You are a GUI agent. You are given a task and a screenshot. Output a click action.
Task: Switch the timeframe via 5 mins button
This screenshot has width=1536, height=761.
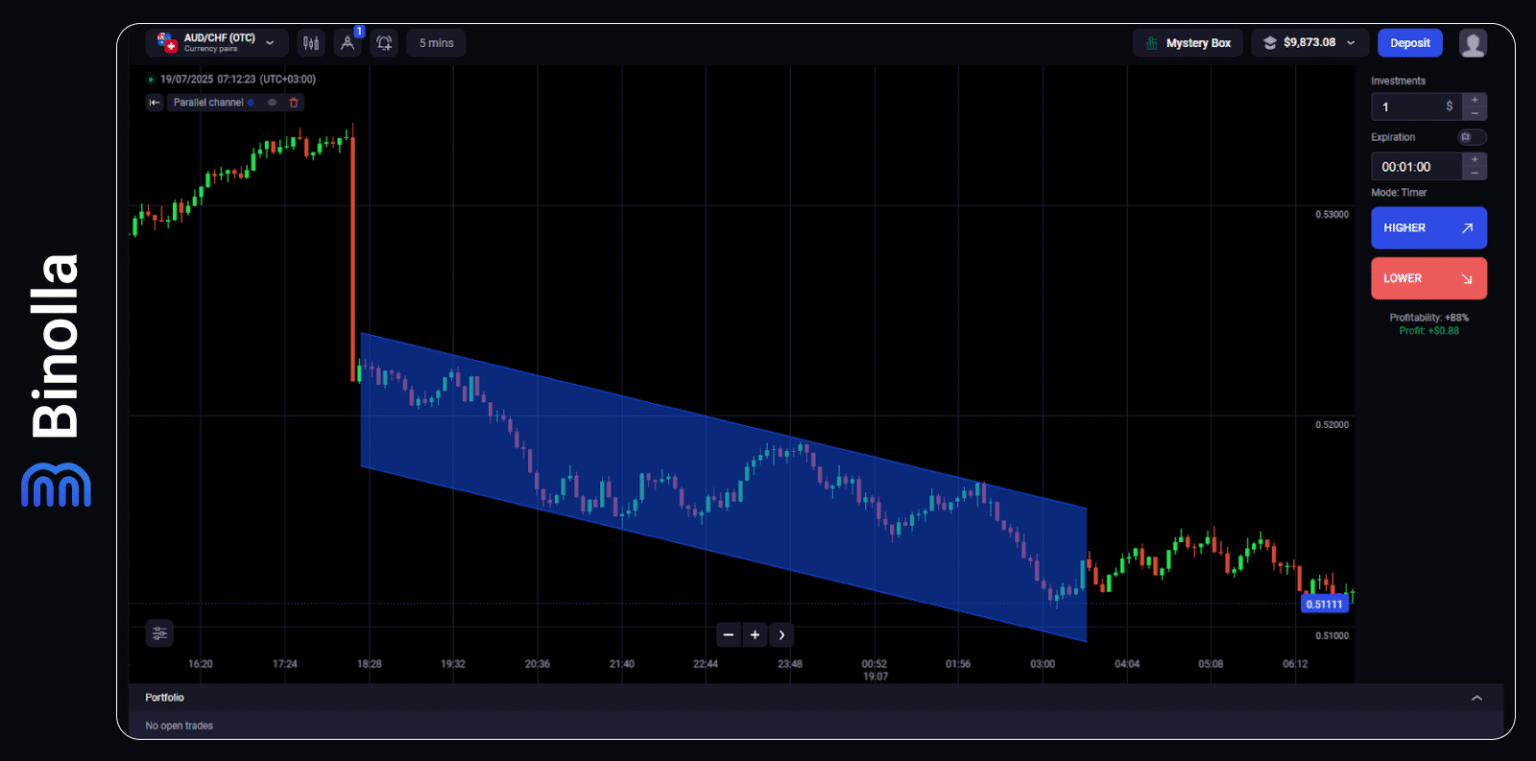(435, 43)
